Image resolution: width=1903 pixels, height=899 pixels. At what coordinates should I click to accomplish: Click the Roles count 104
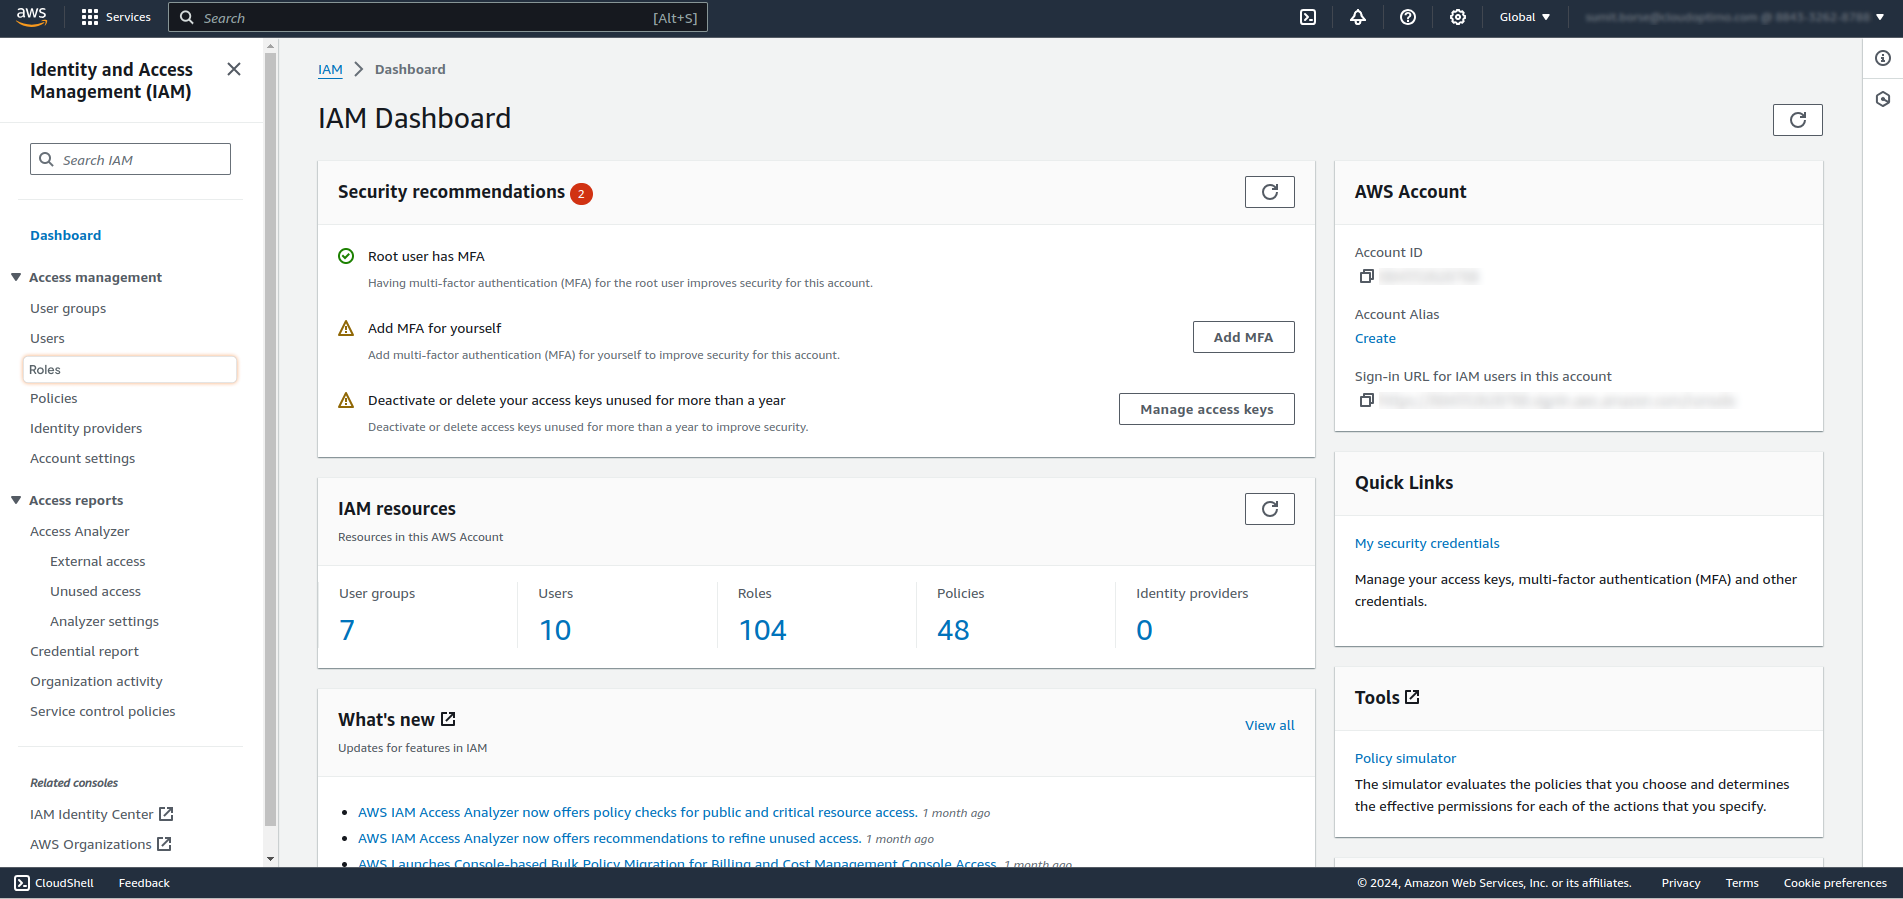click(x=762, y=630)
